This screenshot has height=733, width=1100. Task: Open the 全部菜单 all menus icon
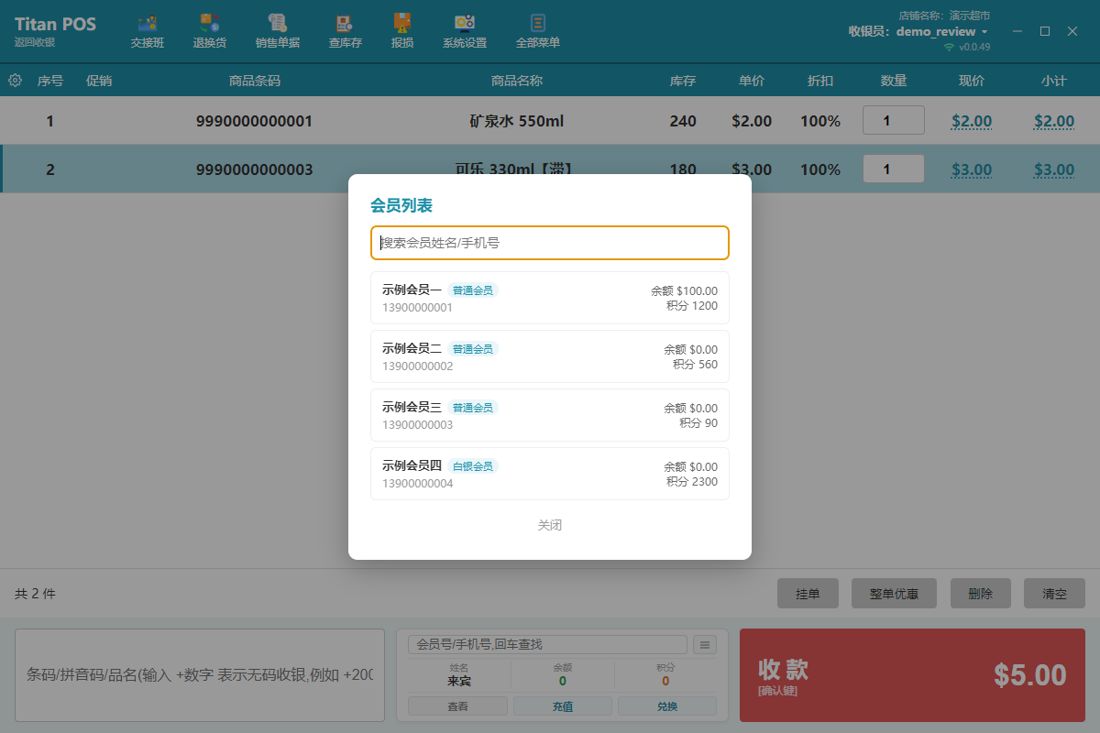point(537,32)
